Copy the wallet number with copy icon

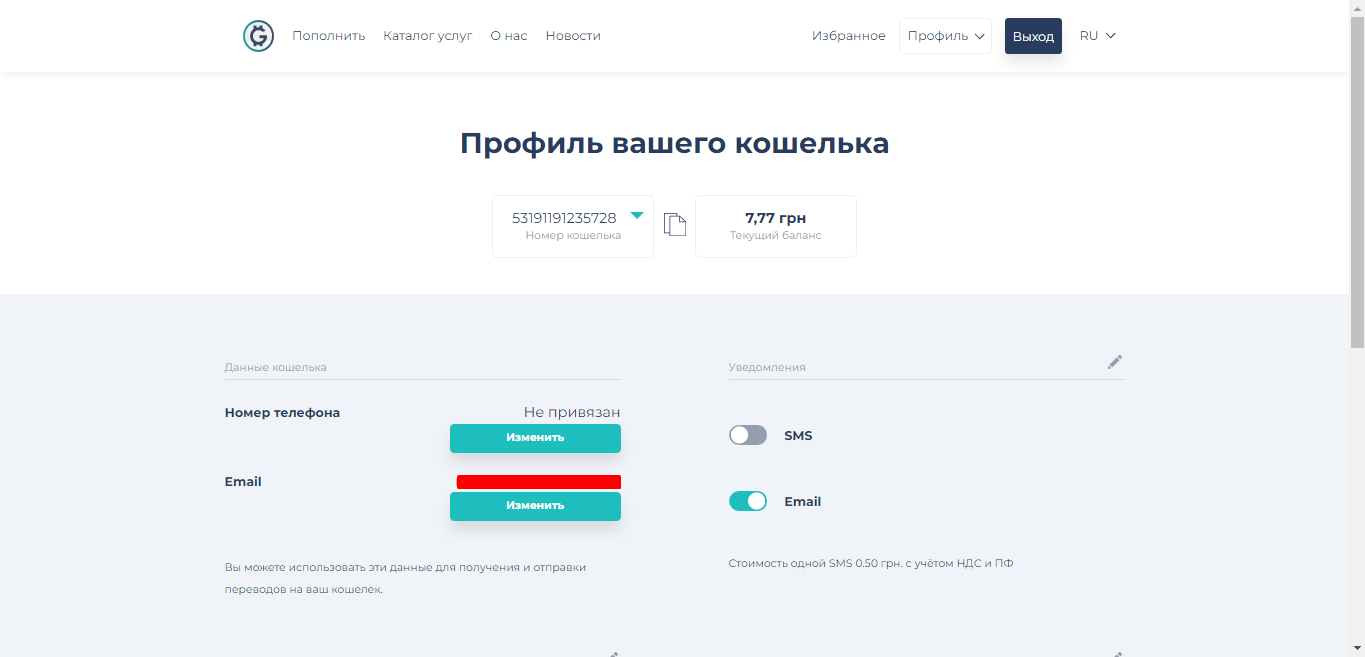[675, 225]
